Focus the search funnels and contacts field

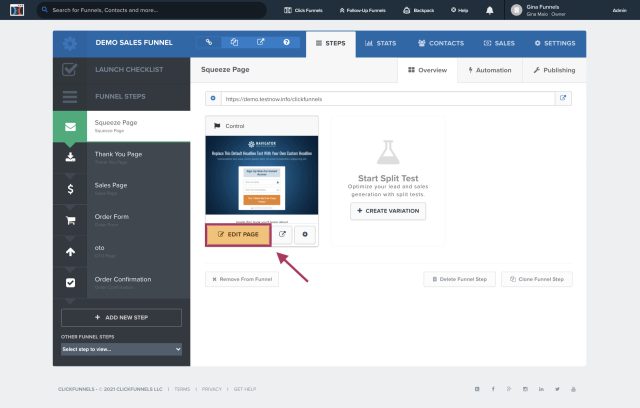(152, 10)
